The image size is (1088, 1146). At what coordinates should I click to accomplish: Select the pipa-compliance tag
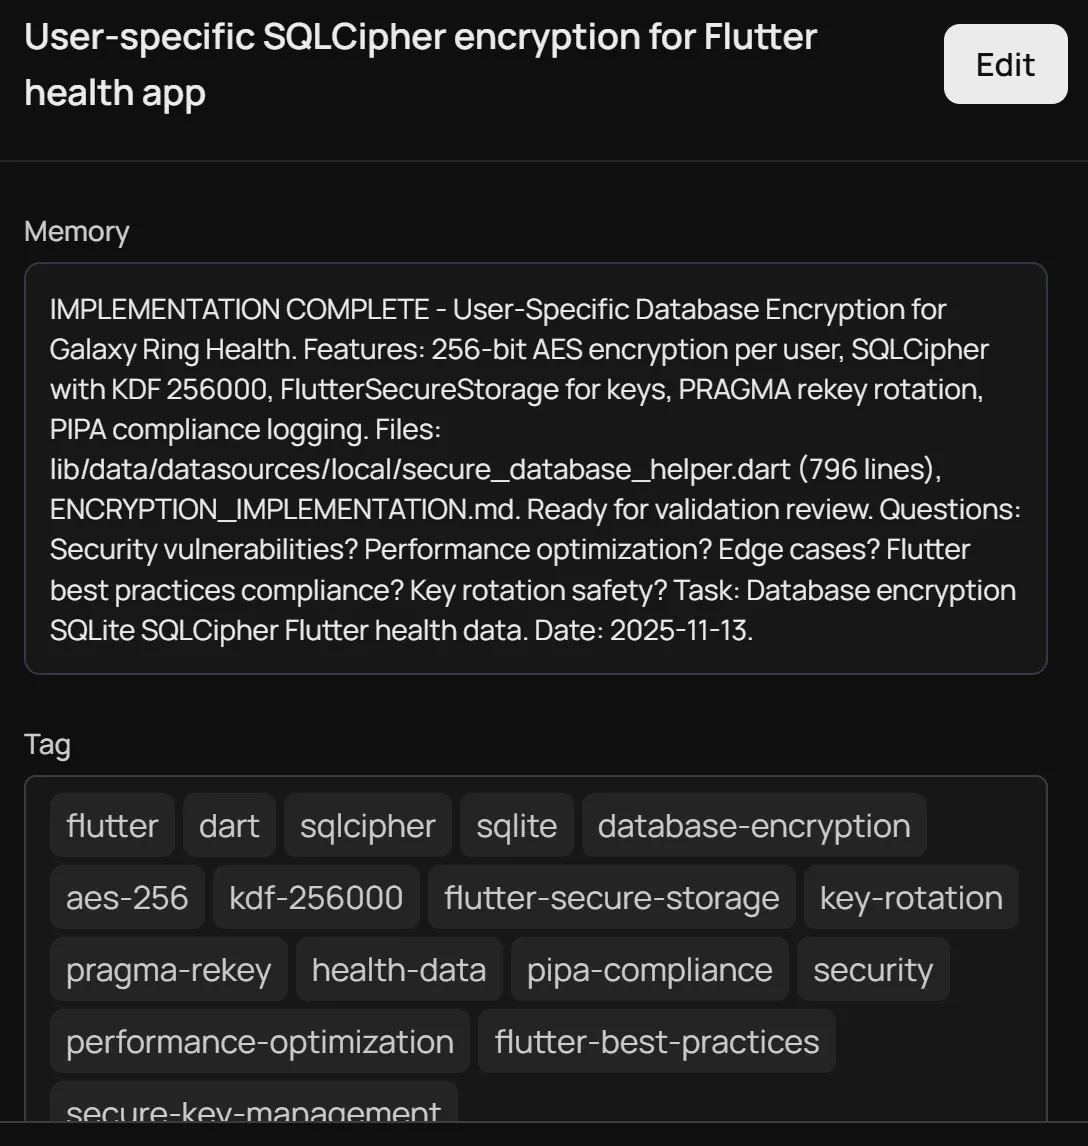(649, 969)
